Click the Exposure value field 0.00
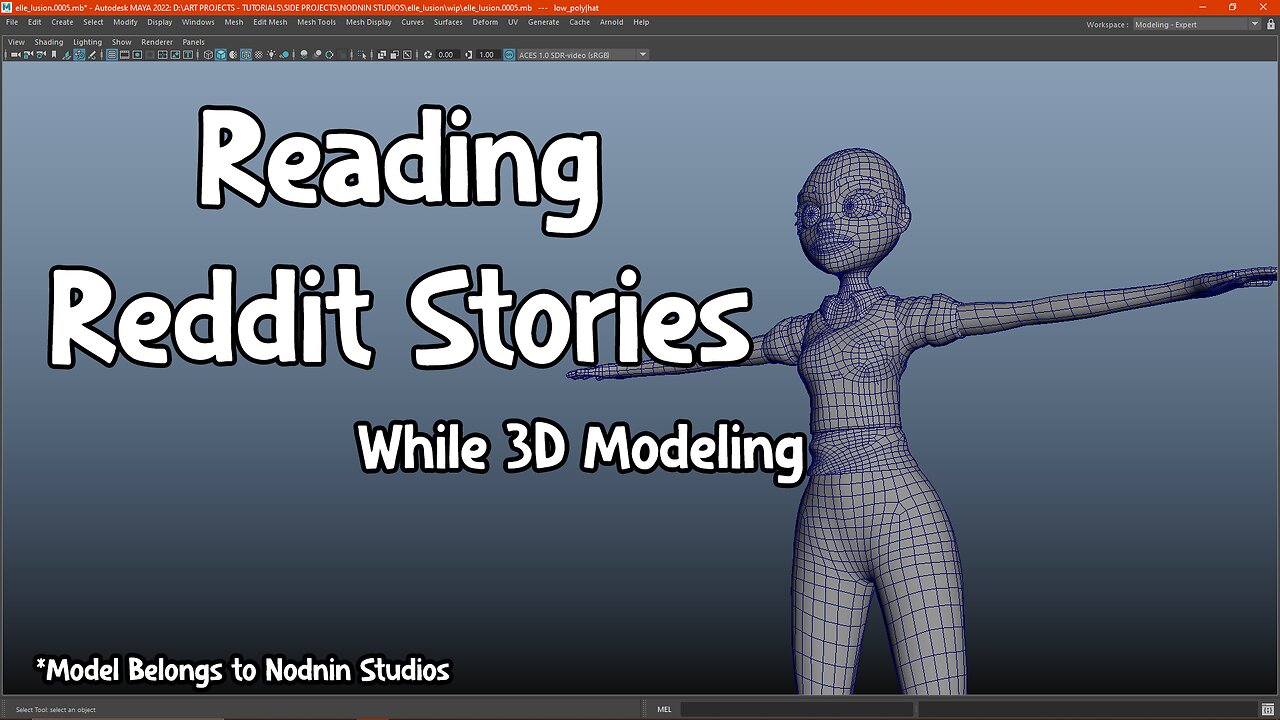This screenshot has height=720, width=1280. (446, 54)
